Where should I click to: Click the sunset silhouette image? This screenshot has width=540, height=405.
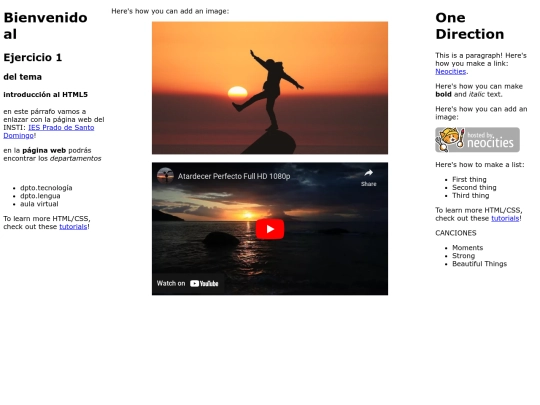pyautogui.click(x=270, y=88)
